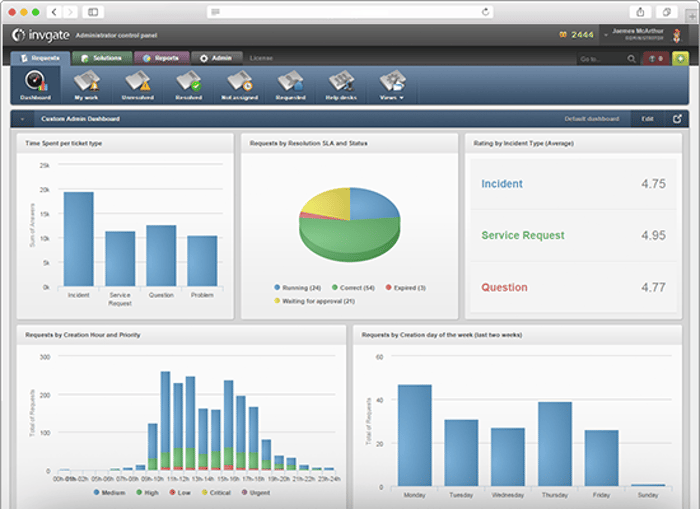This screenshot has width=700, height=509.
Task: Click the search magnifier icon
Action: click(x=631, y=59)
